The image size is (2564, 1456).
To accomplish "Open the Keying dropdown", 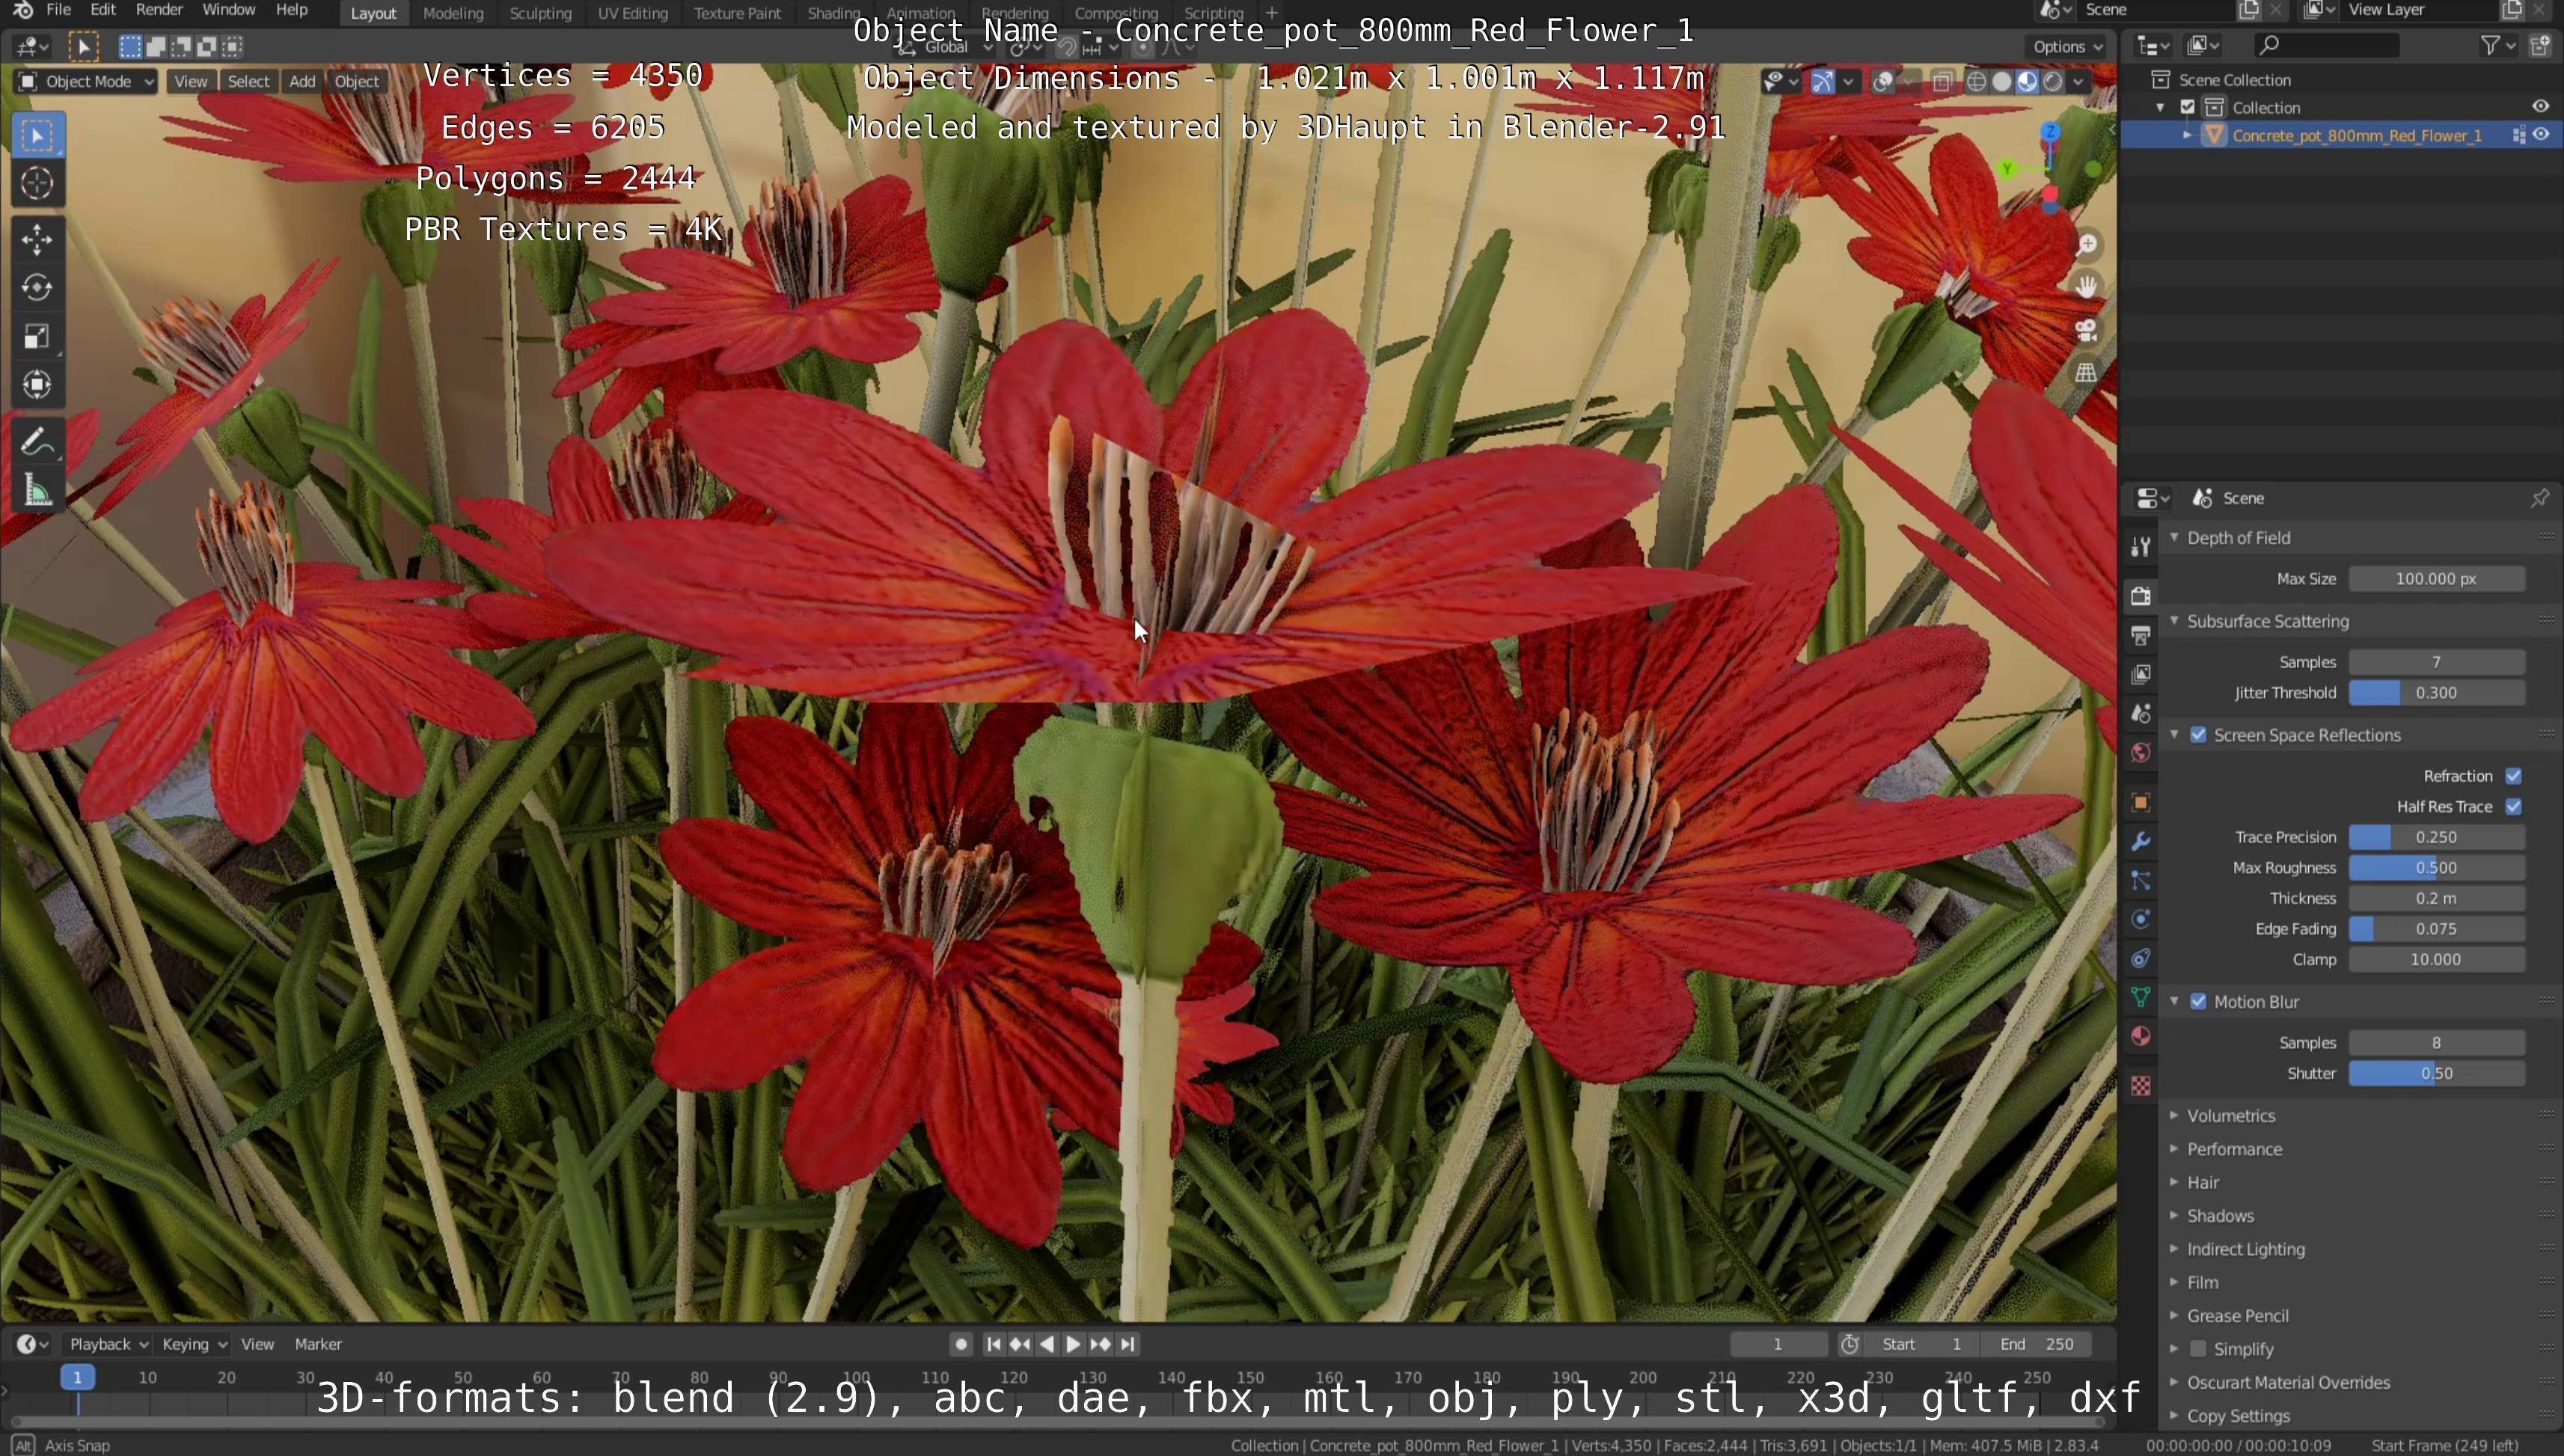I will [194, 1344].
